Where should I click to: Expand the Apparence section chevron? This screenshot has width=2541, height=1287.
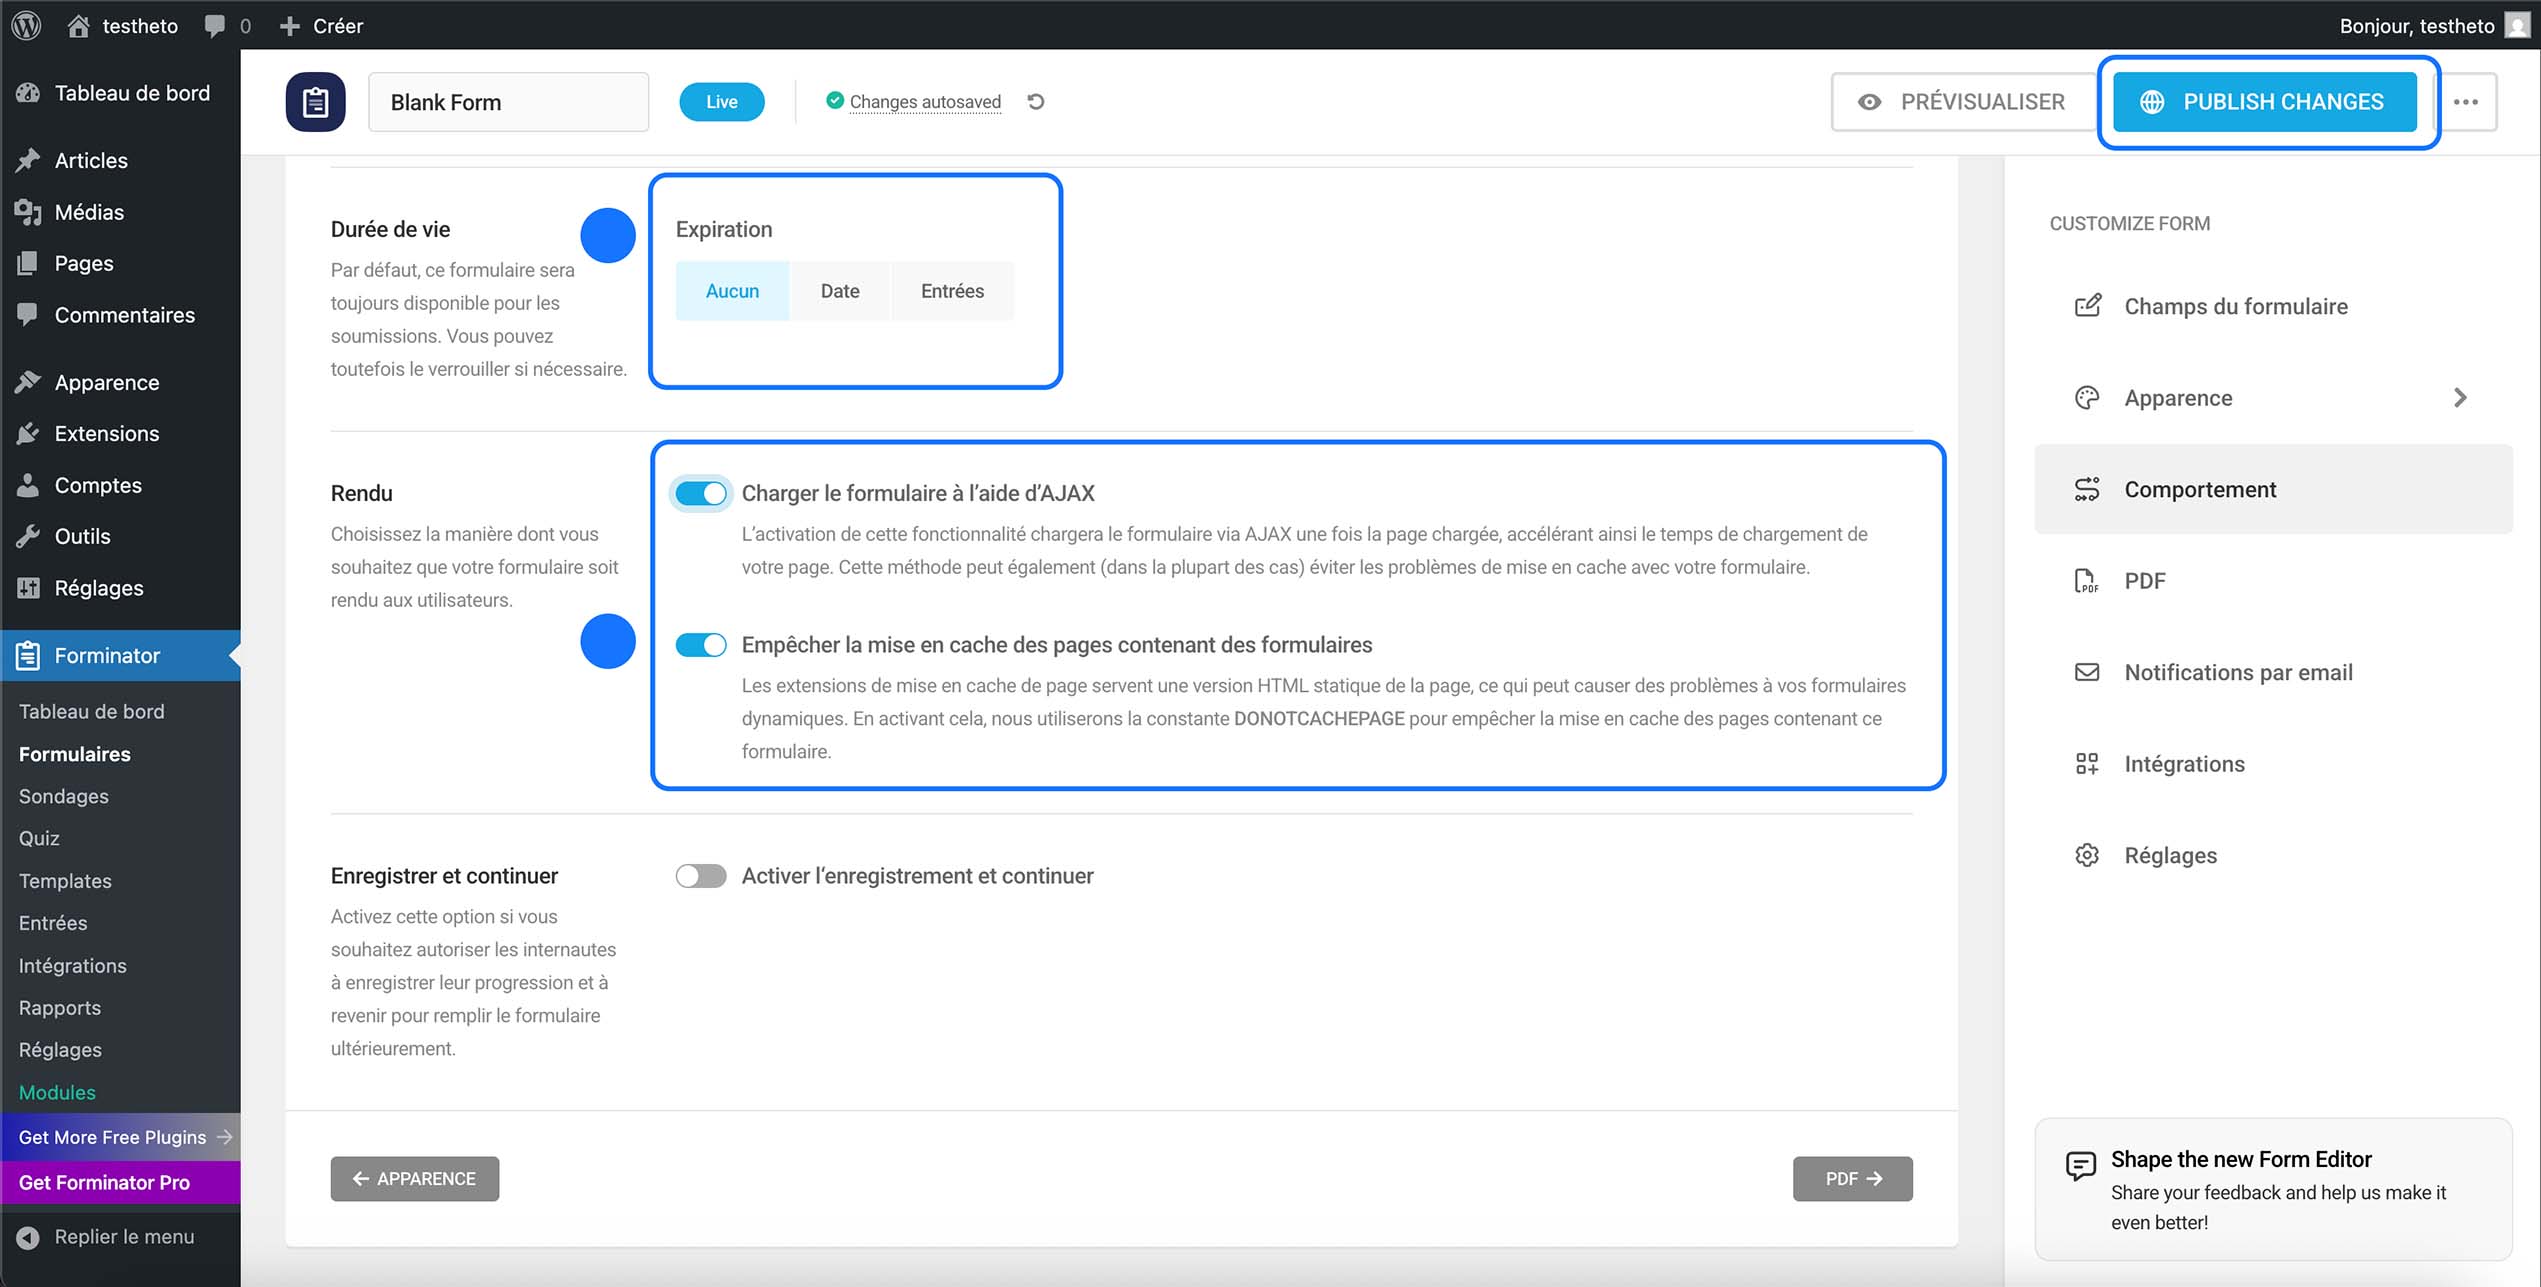pyautogui.click(x=2461, y=397)
